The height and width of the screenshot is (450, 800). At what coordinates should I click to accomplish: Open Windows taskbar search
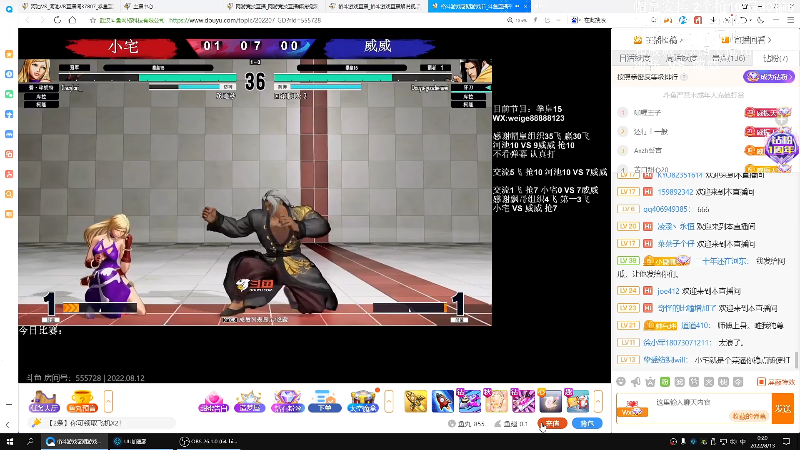click(x=30, y=441)
